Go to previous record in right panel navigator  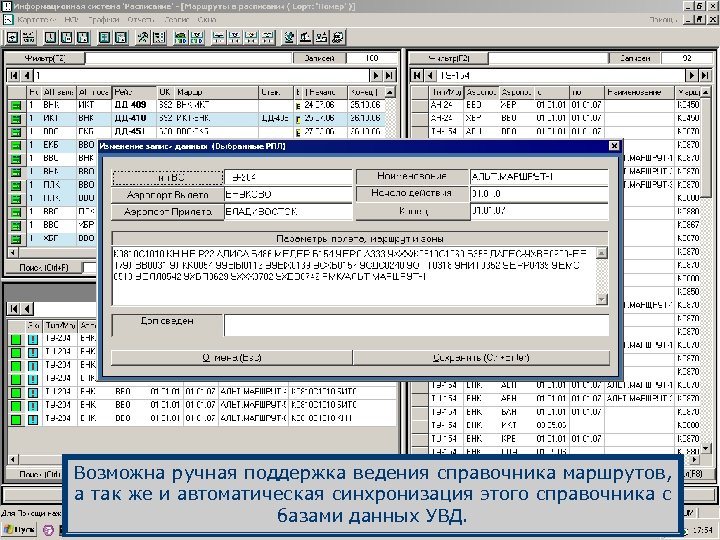[x=430, y=75]
